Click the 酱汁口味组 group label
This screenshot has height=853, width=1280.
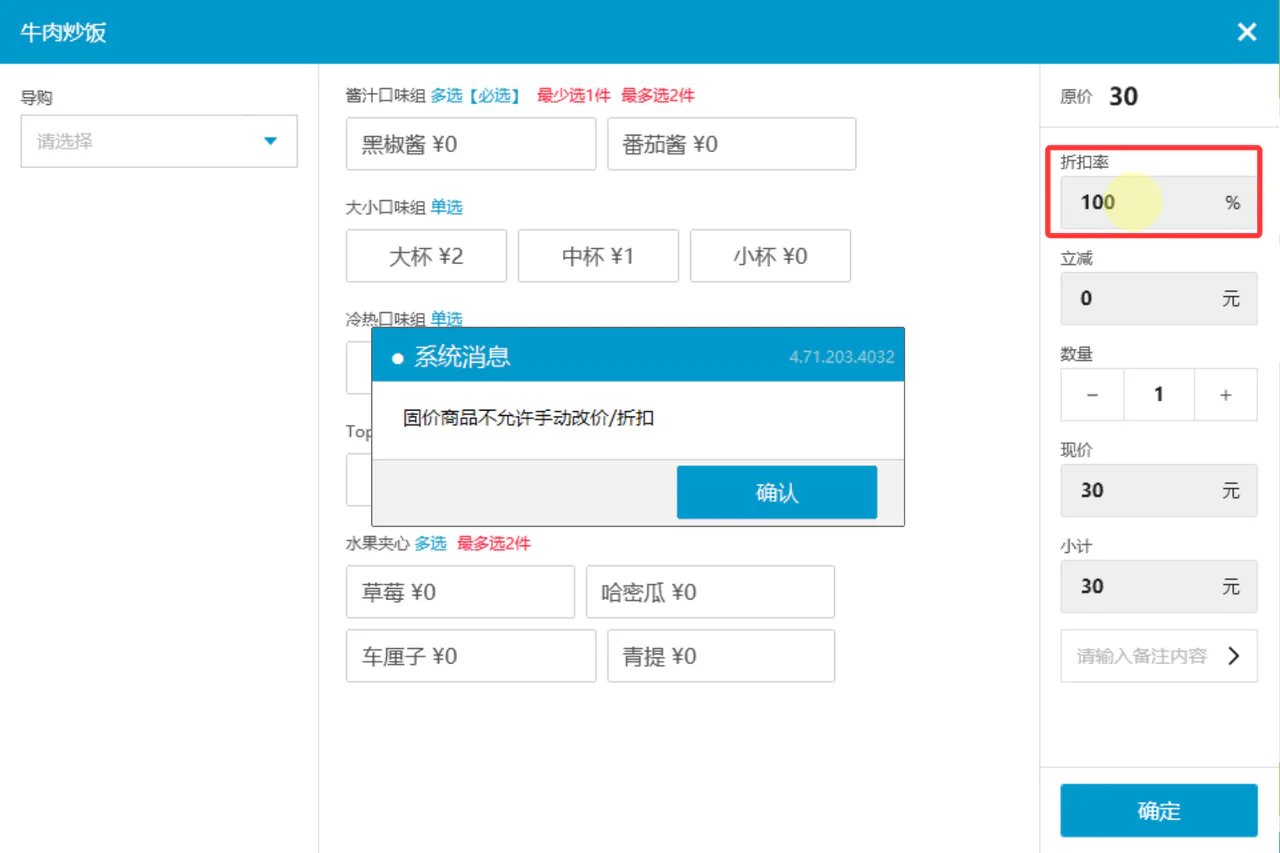[x=386, y=96]
